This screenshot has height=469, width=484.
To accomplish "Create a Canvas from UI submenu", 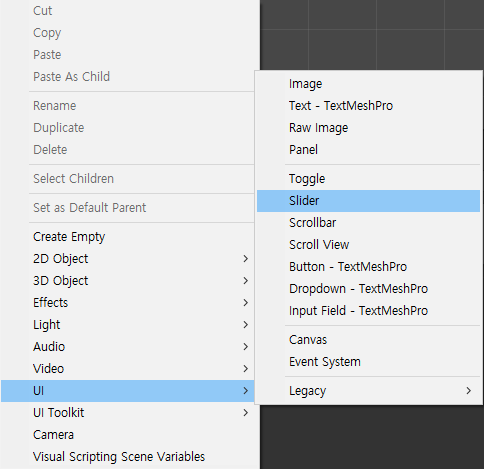I will pos(368,340).
